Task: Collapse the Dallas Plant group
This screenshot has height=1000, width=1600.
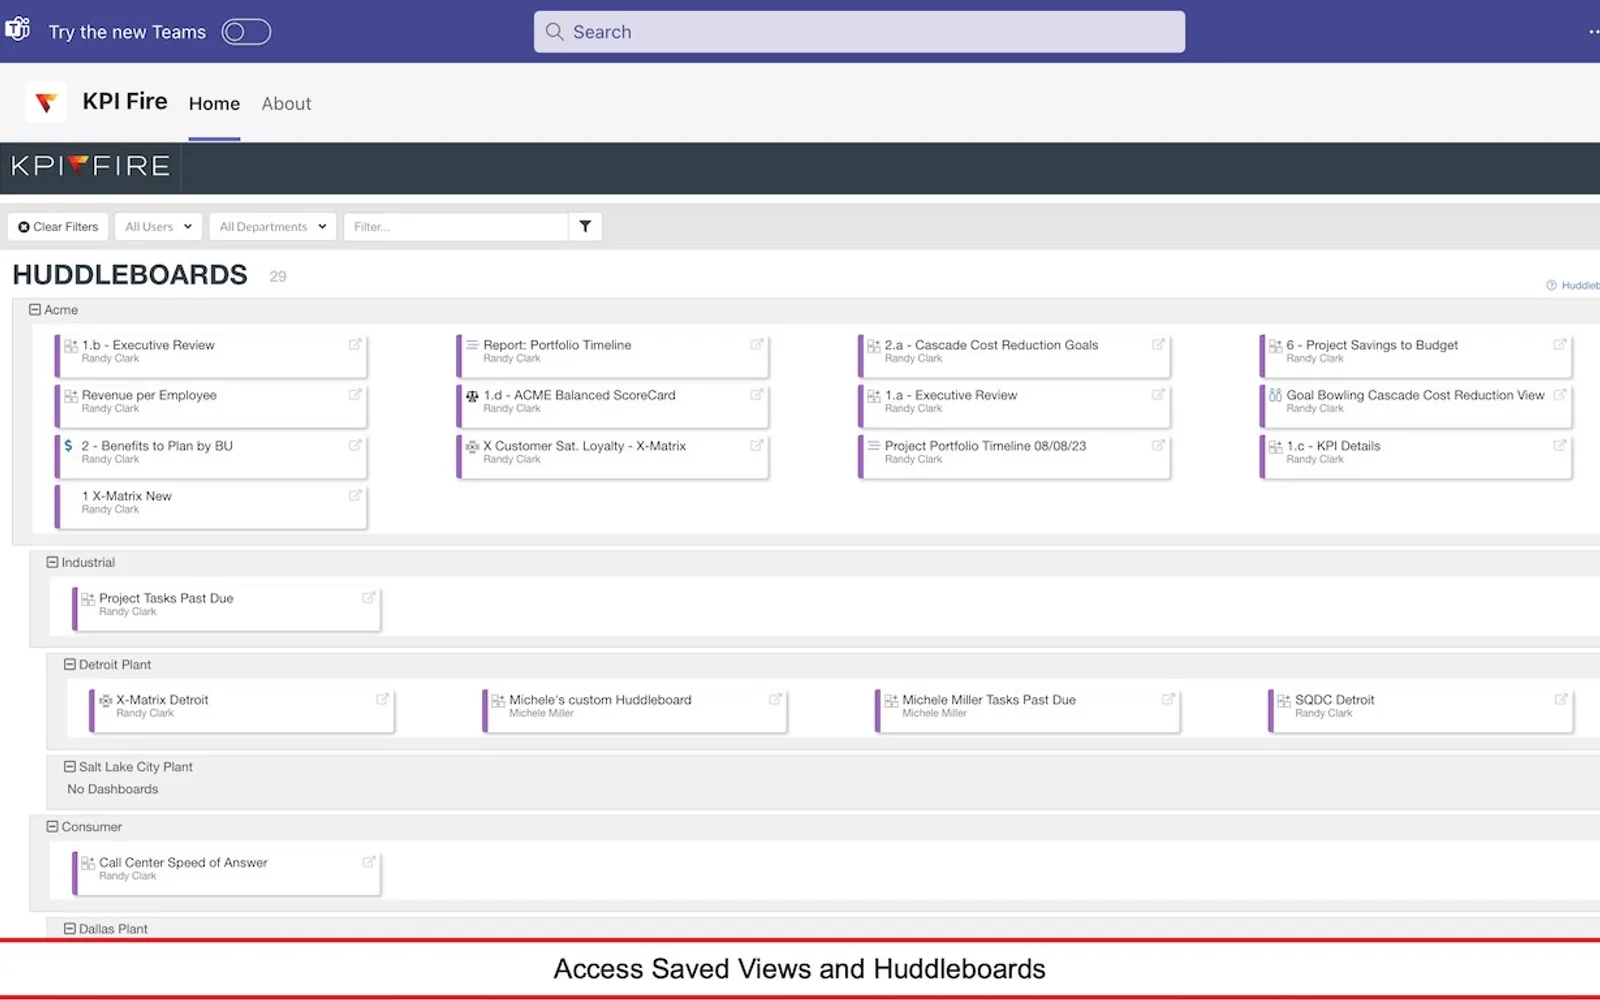Action: tap(70, 929)
